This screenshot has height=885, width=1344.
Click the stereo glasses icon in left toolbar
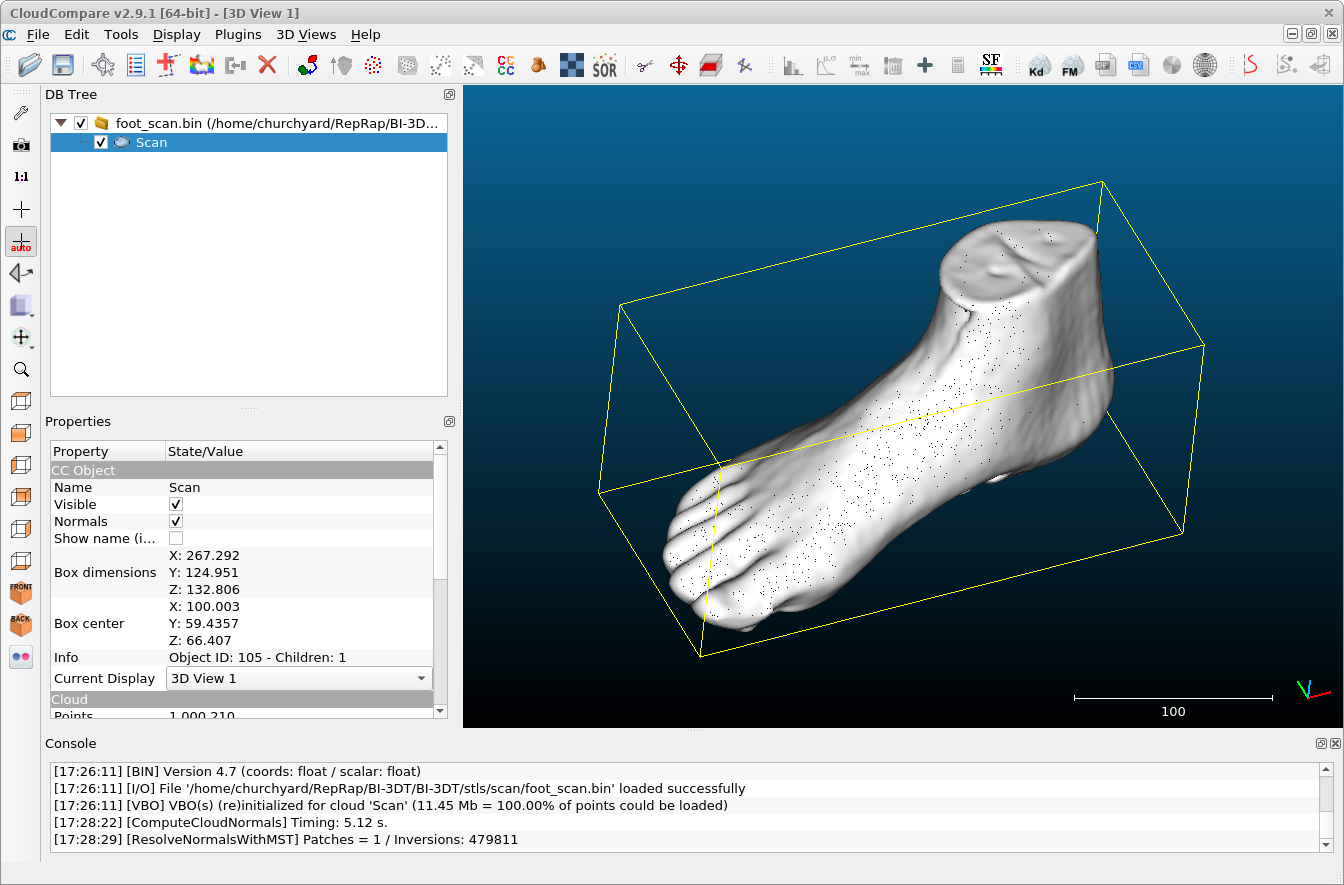tap(21, 657)
